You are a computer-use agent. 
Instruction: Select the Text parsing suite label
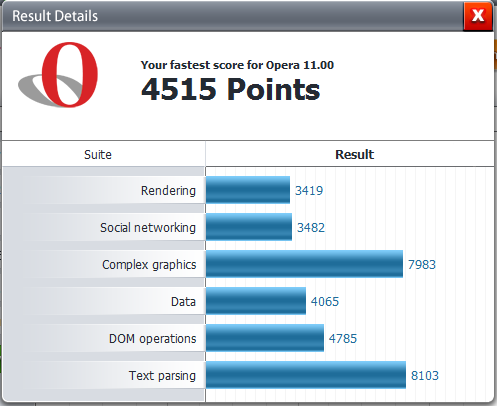pyautogui.click(x=162, y=375)
